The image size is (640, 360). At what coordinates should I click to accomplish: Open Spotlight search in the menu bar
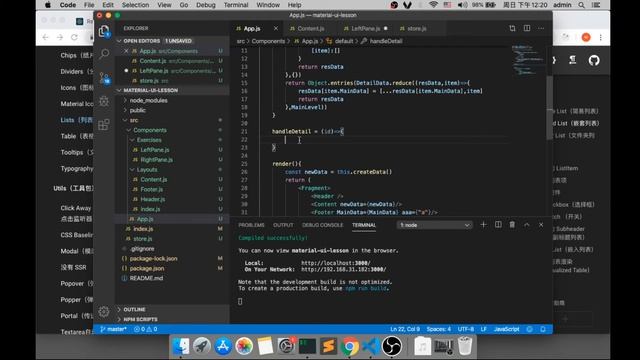coord(581,5)
